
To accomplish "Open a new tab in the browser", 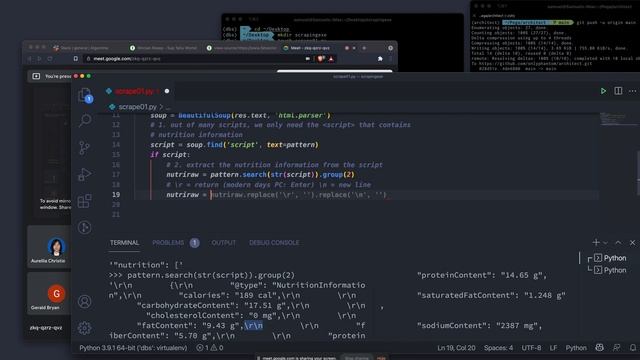I will [x=364, y=48].
